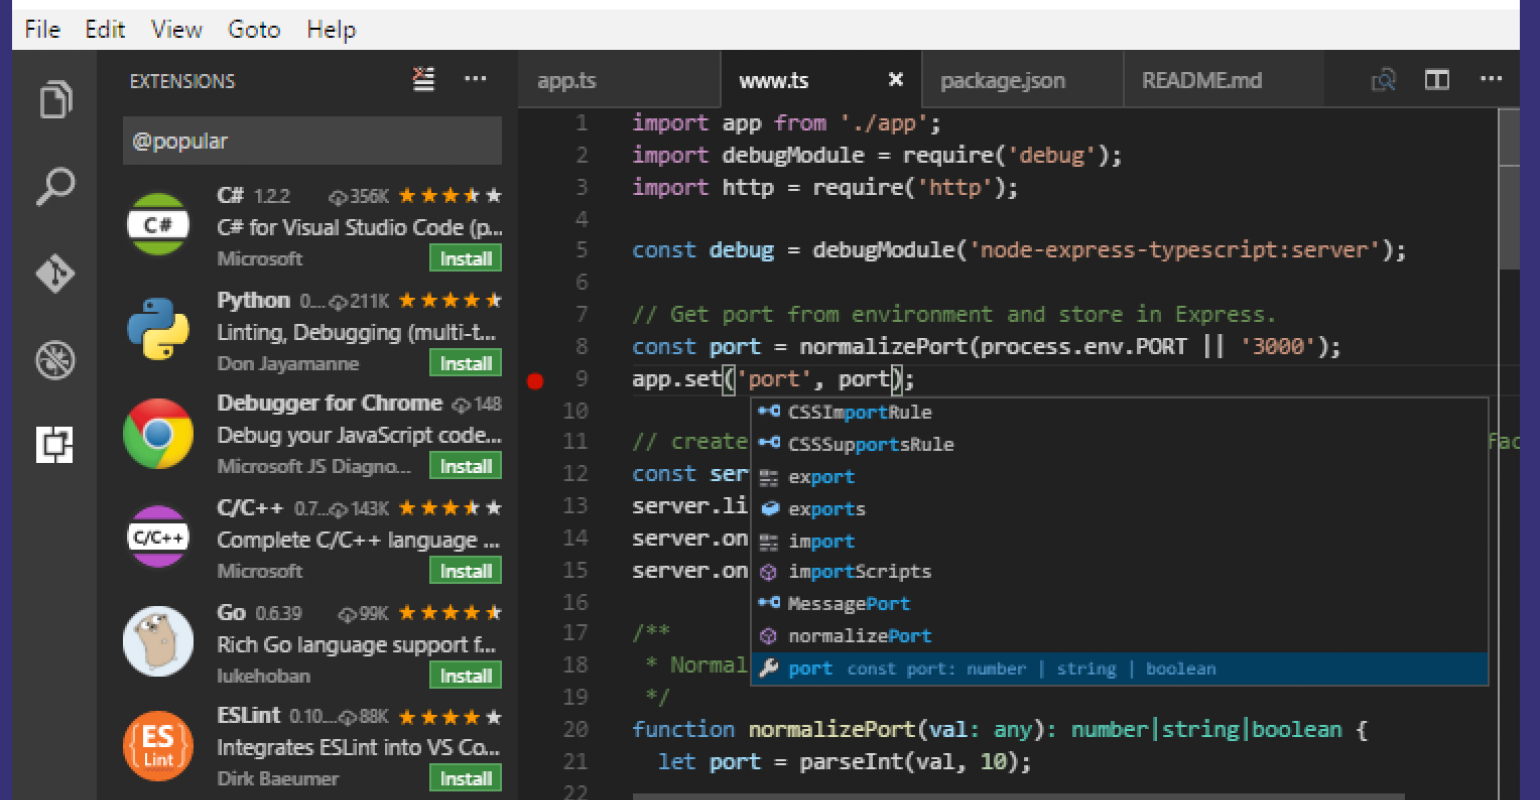1540x800 pixels.
Task: Choose the exports suggestion
Action: coord(1119,509)
